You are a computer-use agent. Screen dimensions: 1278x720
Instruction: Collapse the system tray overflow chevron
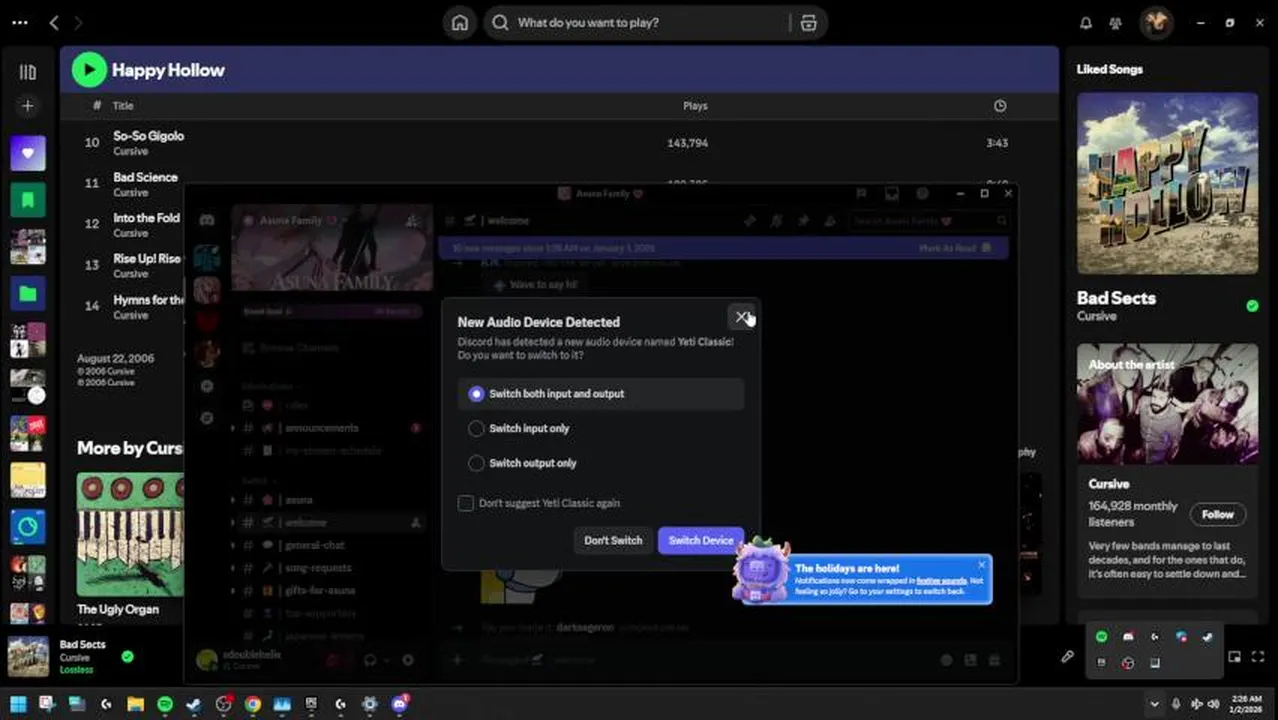(1154, 705)
